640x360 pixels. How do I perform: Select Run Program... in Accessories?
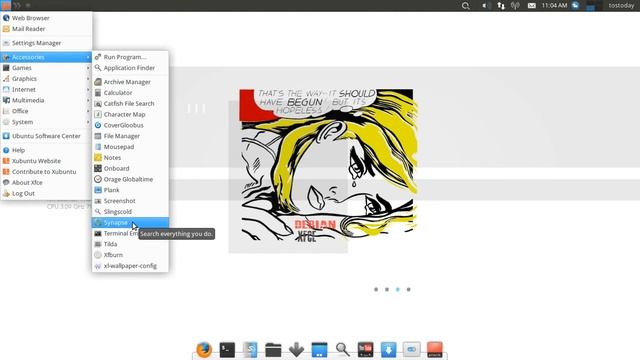130,57
